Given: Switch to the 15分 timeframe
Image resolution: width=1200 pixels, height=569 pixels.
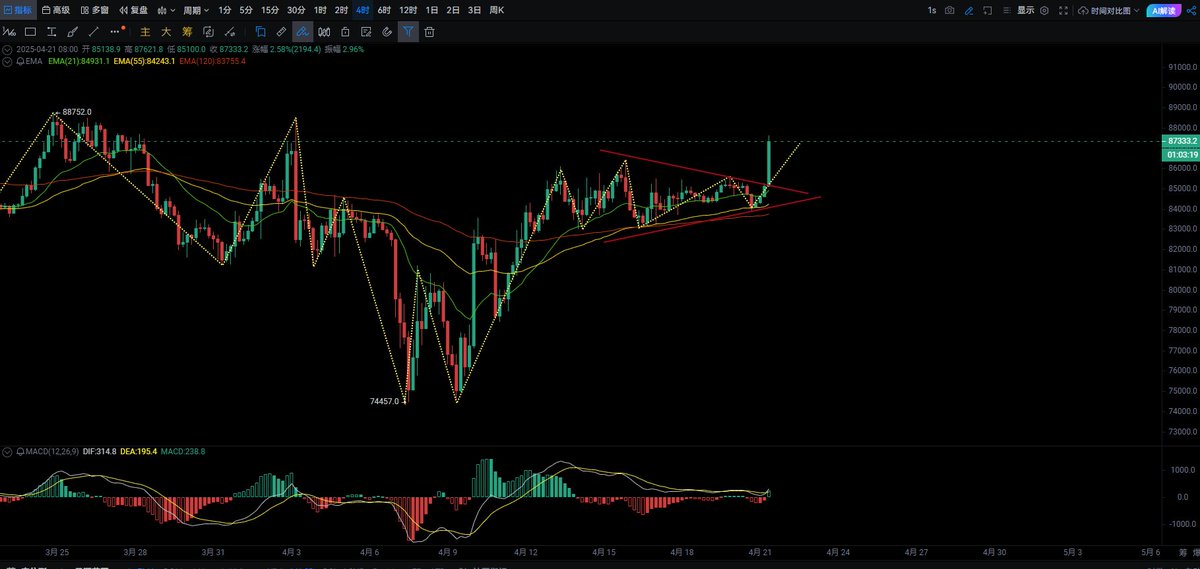Looking at the screenshot, I should [x=270, y=10].
